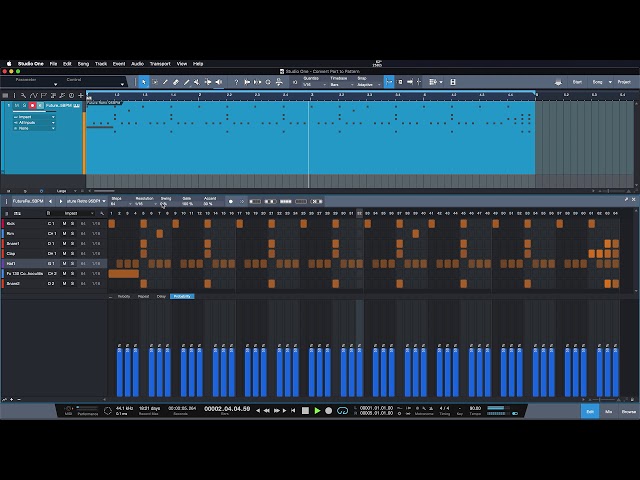
Task: Open the pattern Steps dropdown
Action: (x=121, y=204)
